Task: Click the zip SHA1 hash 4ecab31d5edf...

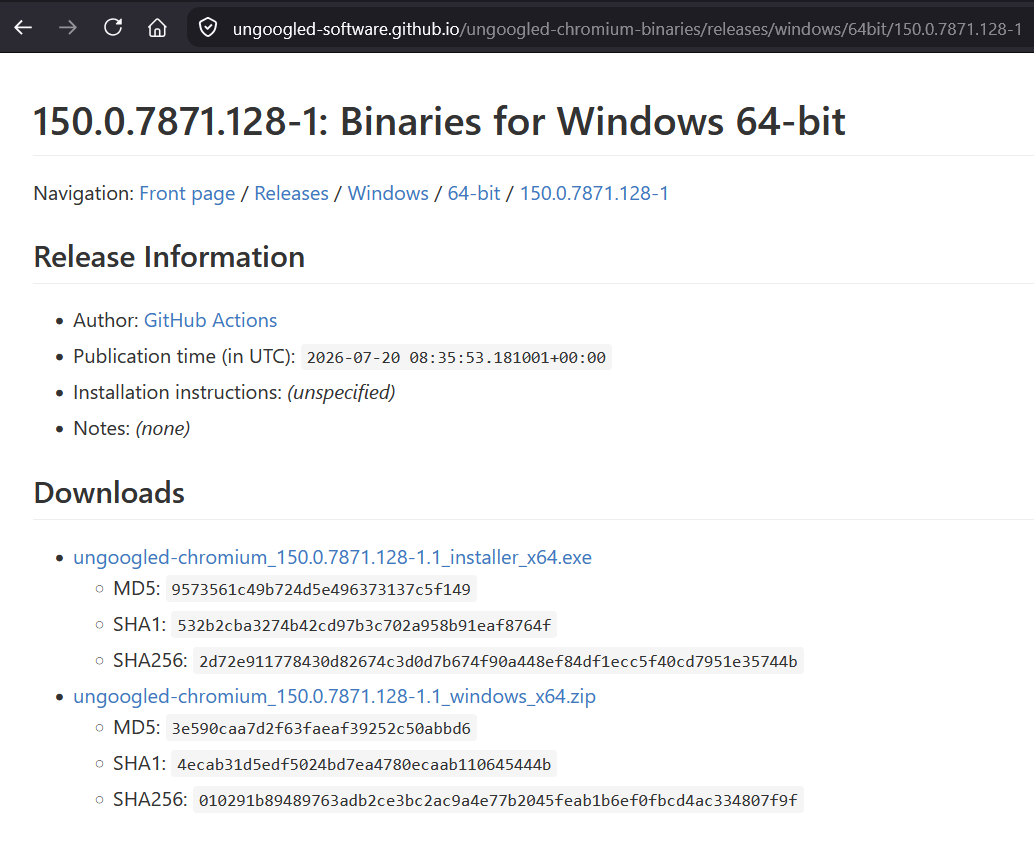Action: coord(364,764)
